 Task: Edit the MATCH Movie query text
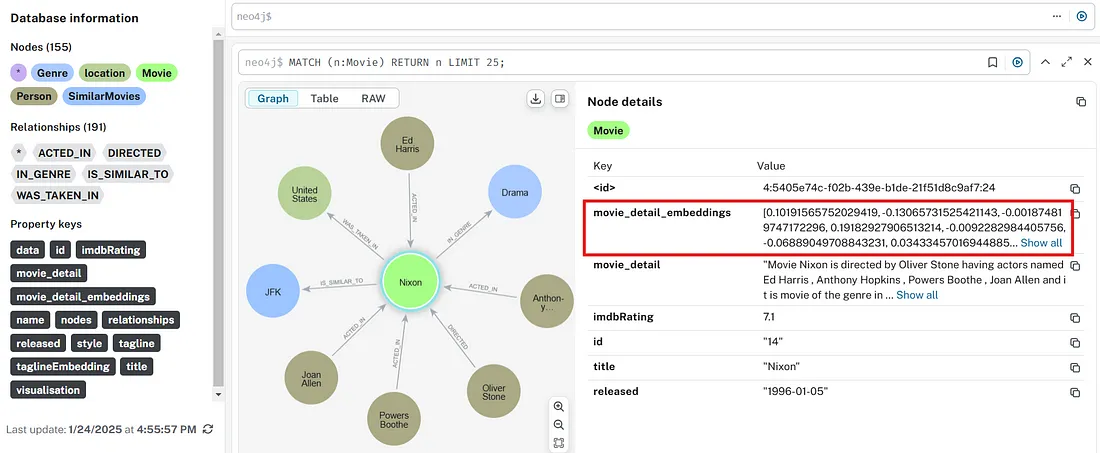click(610, 62)
